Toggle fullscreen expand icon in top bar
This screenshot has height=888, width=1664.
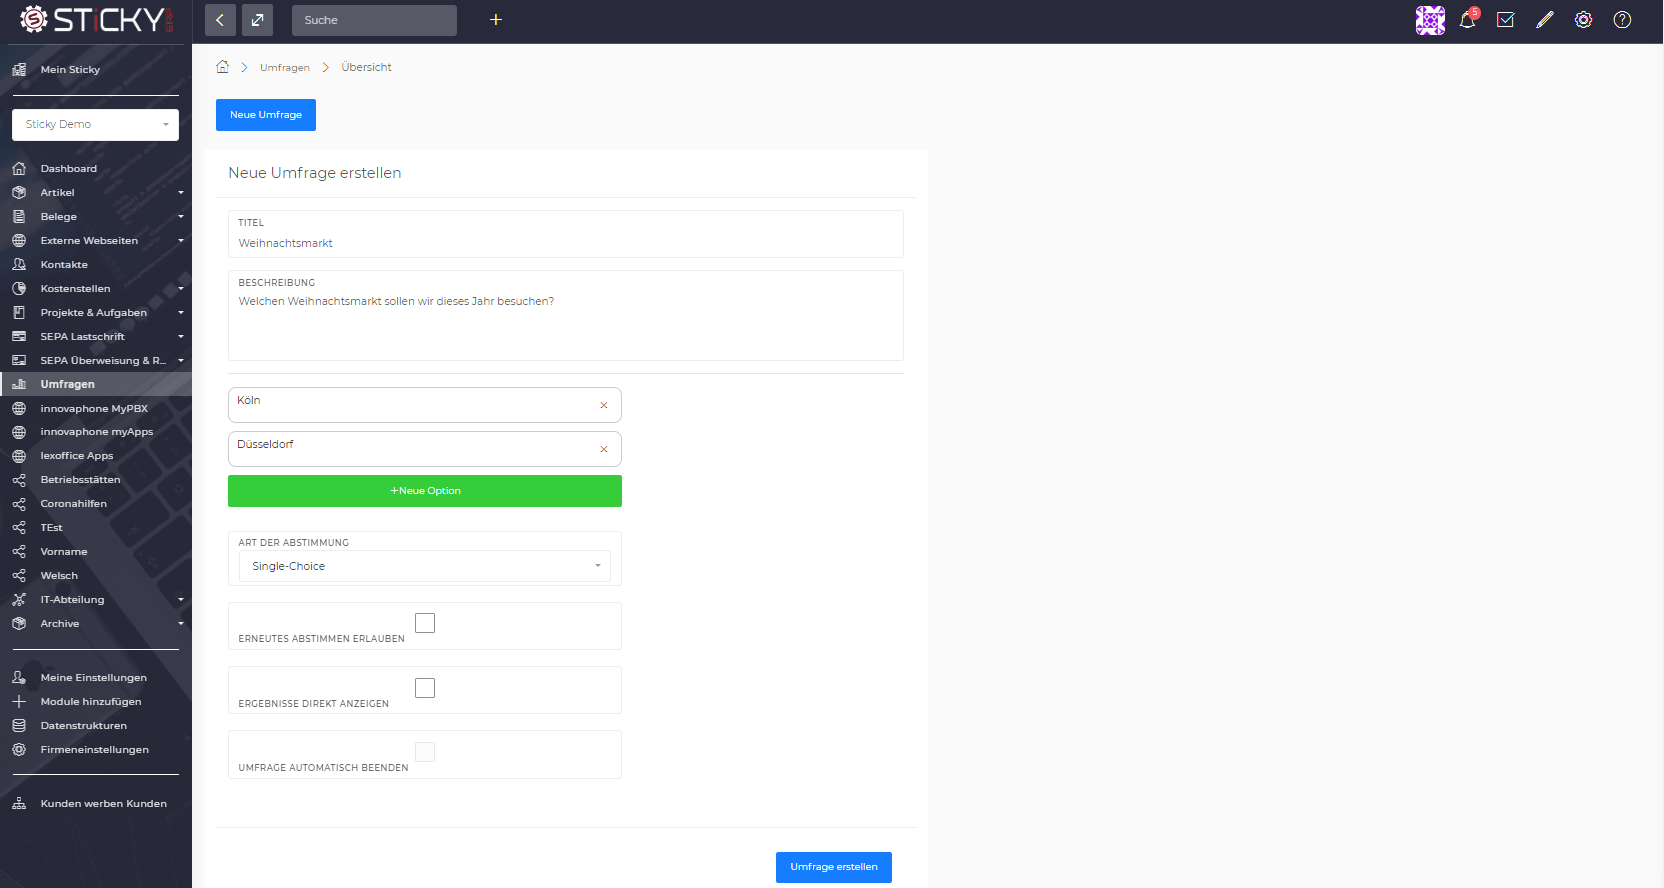(257, 20)
